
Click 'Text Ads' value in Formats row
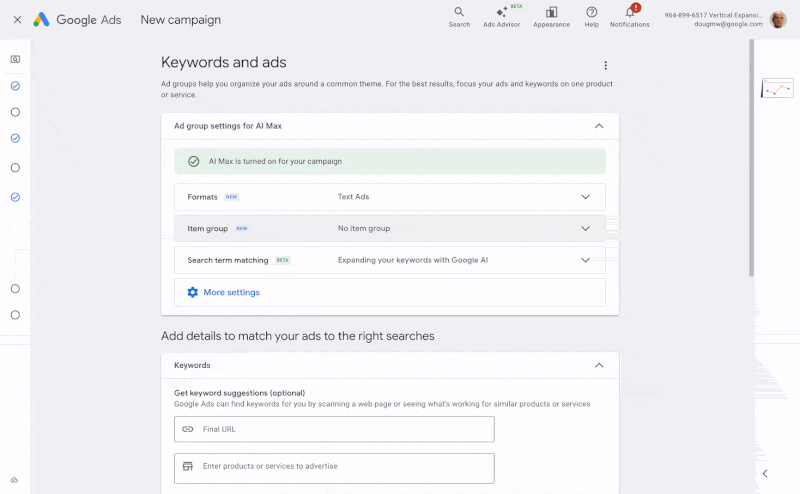pyautogui.click(x=353, y=196)
